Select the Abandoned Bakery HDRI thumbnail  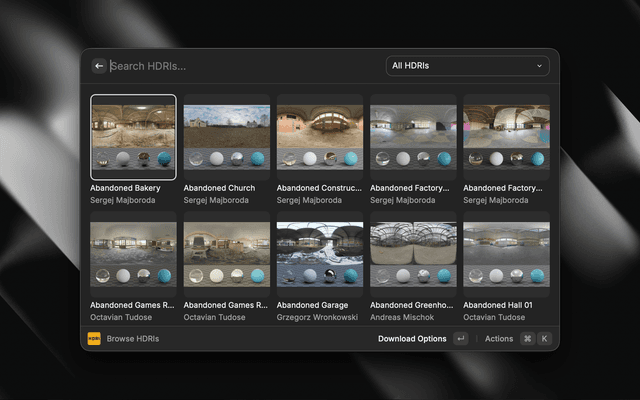coord(133,137)
